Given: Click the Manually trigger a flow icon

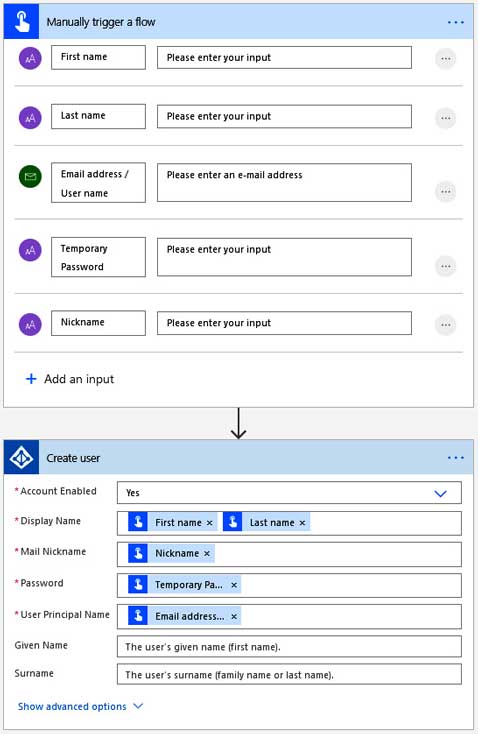Looking at the screenshot, I should pyautogui.click(x=22, y=22).
